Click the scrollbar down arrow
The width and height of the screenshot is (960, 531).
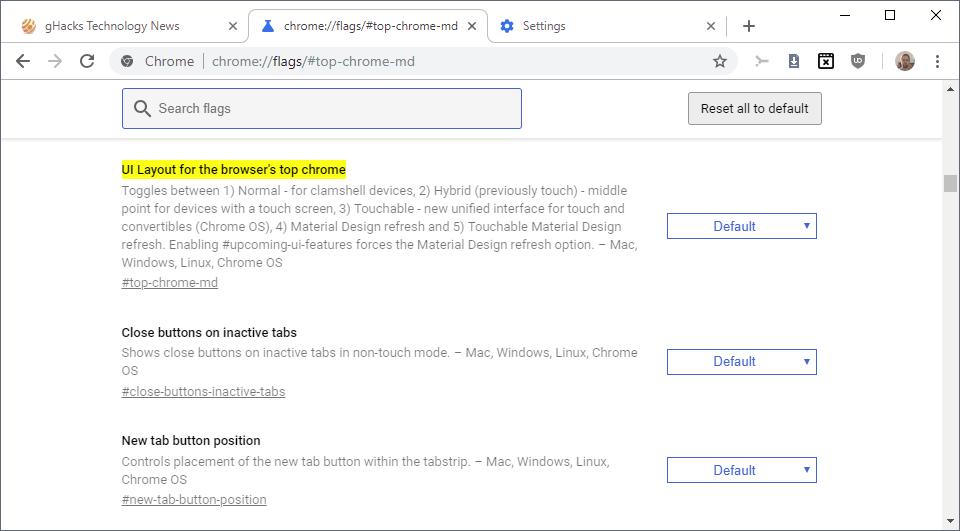coord(950,521)
